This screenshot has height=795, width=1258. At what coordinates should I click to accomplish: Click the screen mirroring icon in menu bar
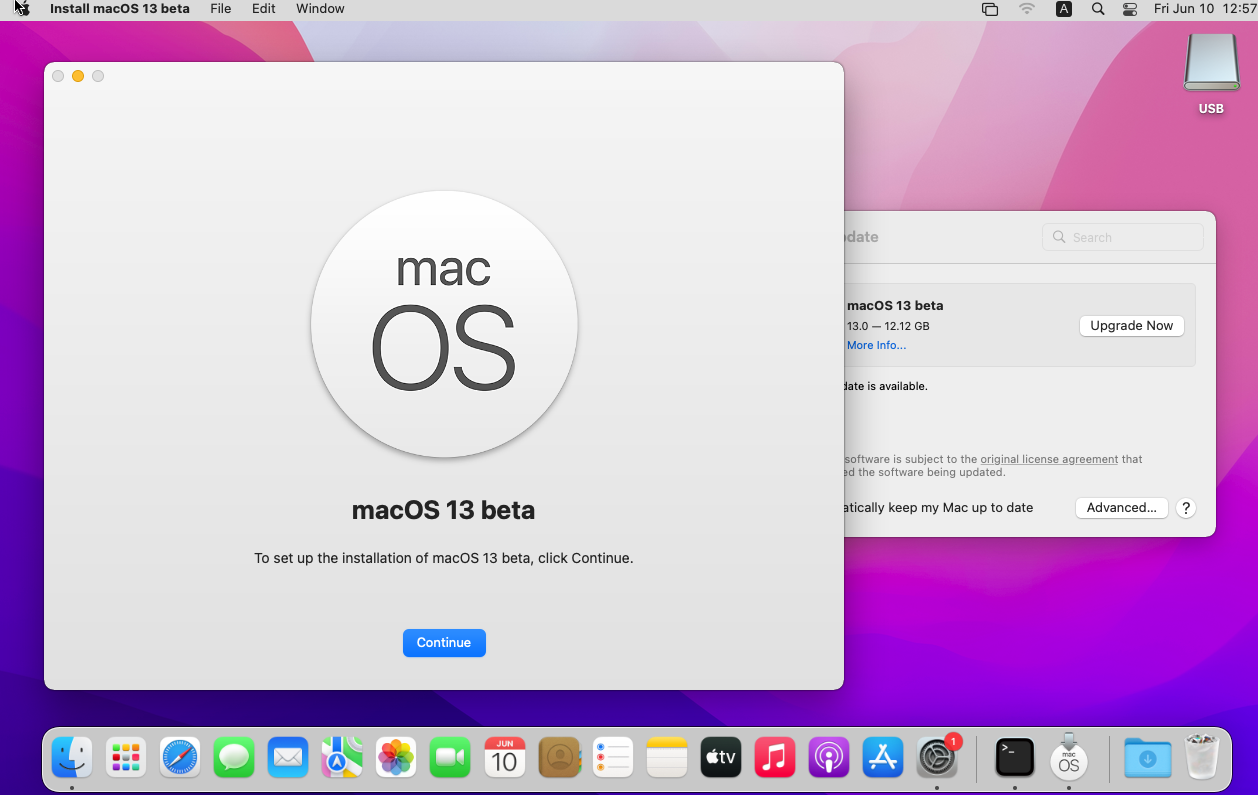click(990, 9)
